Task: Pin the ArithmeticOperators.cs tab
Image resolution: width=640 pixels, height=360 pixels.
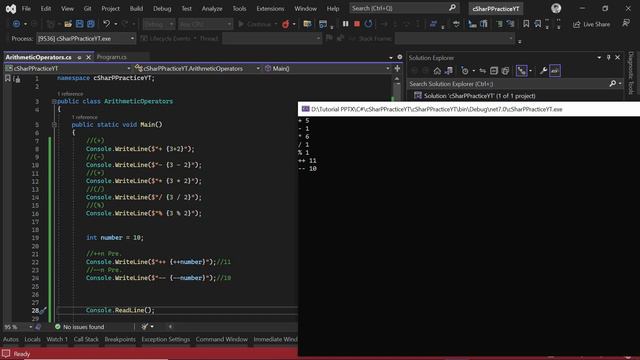Action: [79, 58]
